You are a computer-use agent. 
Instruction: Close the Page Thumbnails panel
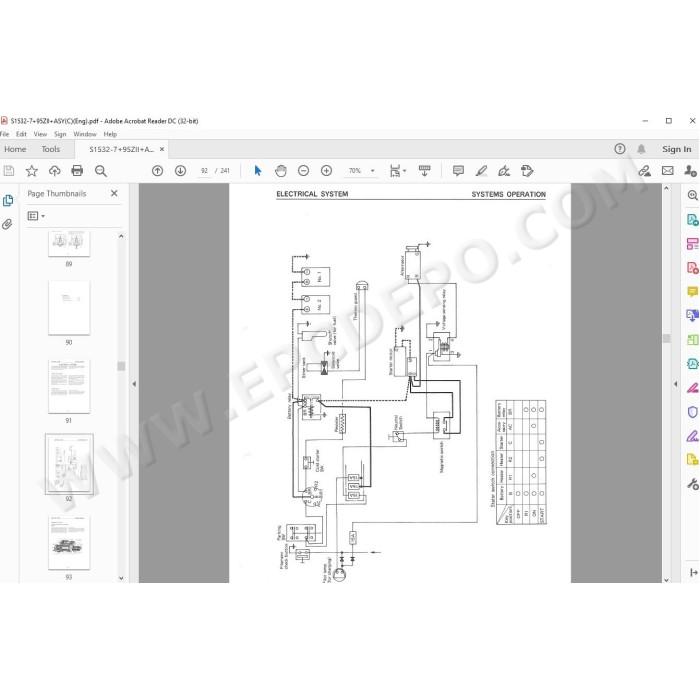point(114,193)
